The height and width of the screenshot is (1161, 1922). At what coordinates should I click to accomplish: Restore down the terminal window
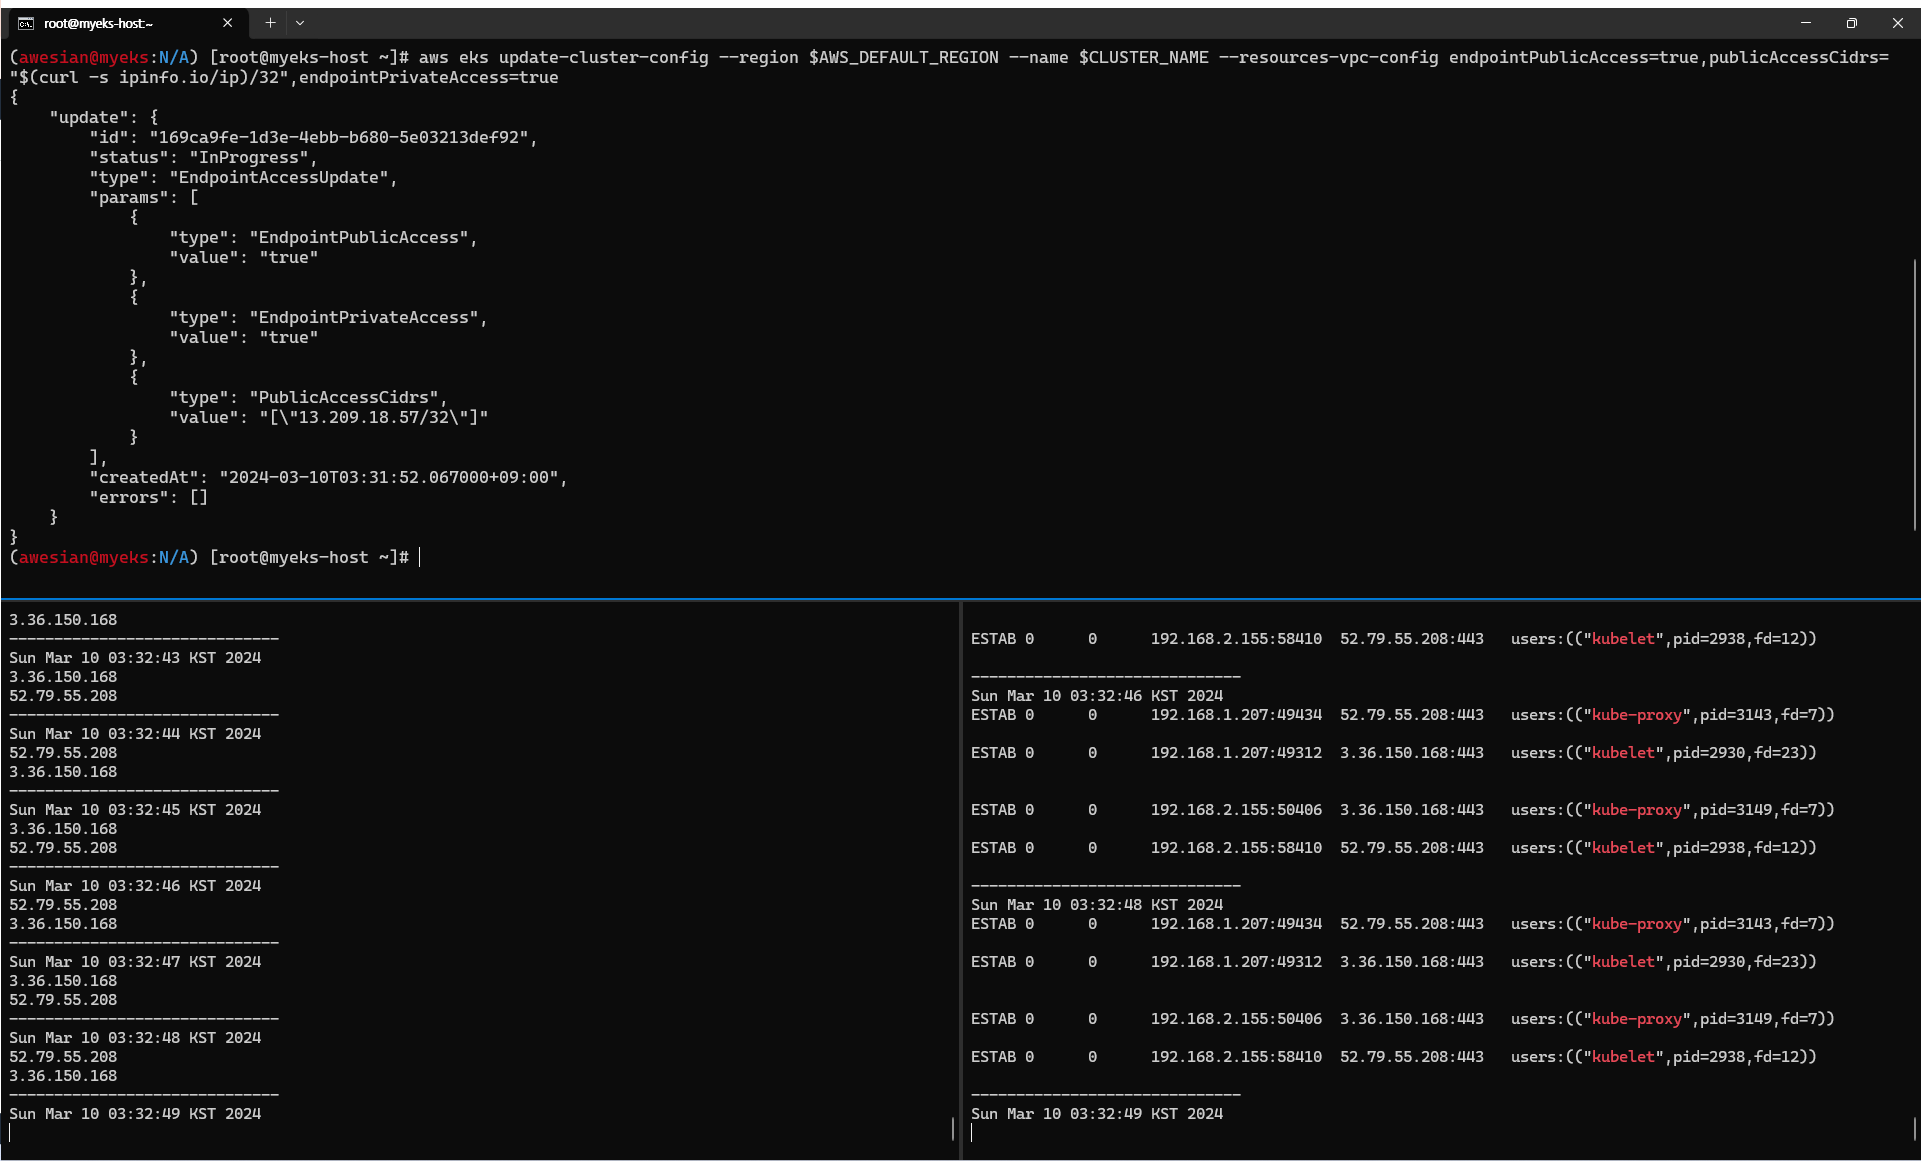coord(1852,23)
